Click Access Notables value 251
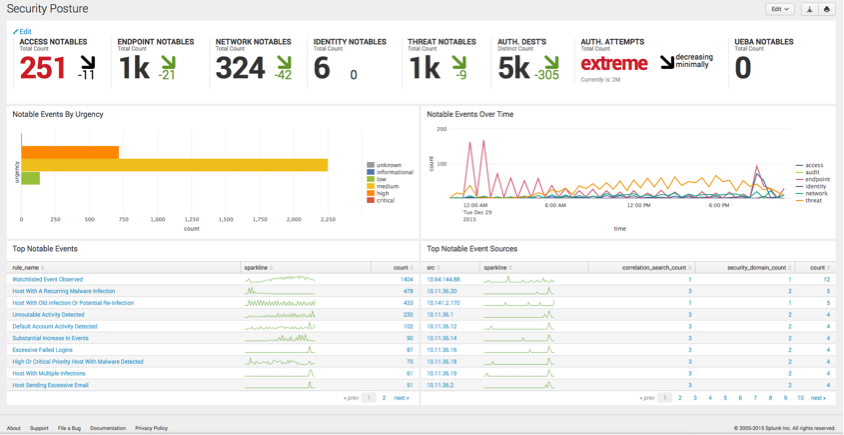 43,68
